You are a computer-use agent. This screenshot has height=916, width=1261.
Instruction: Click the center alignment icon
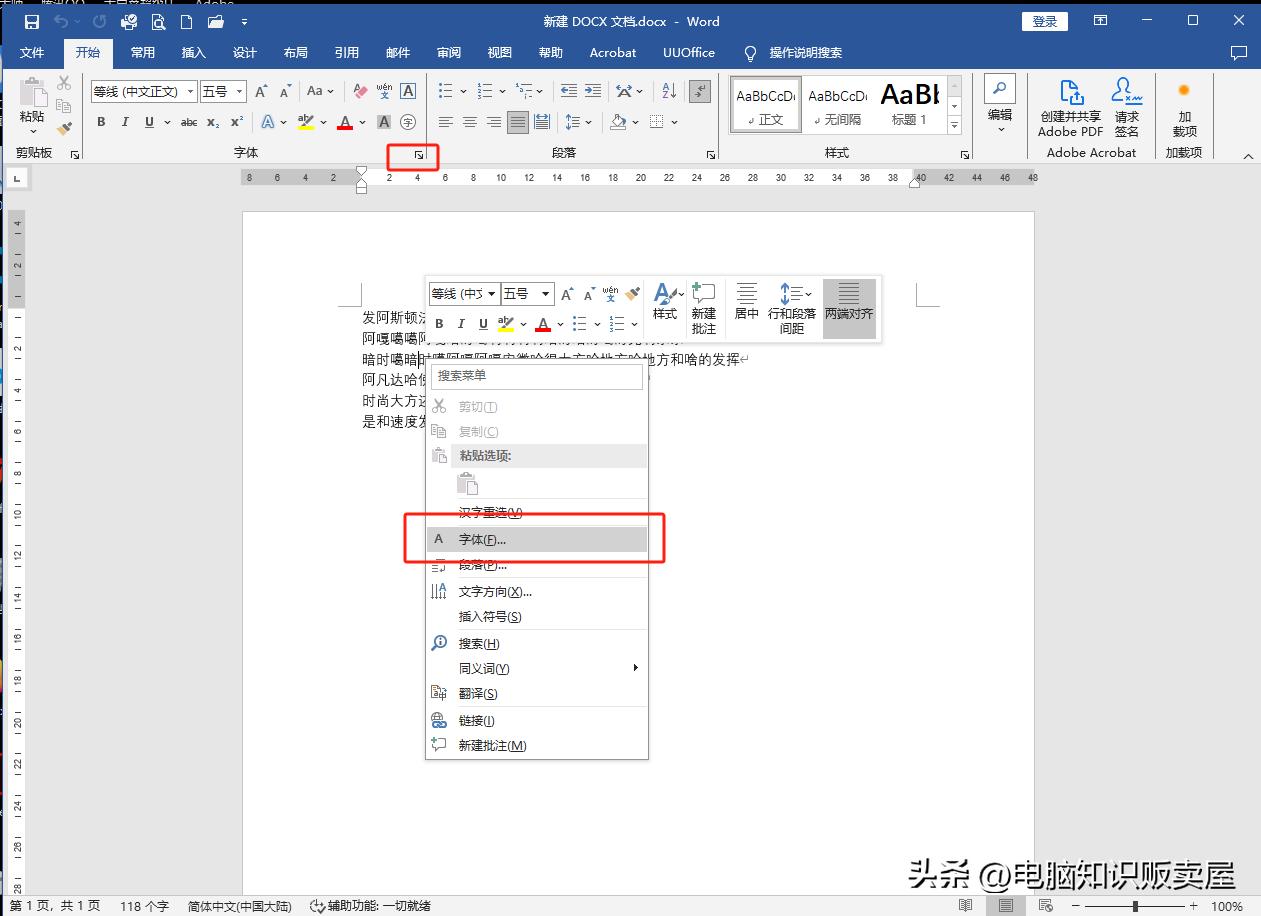(470, 121)
